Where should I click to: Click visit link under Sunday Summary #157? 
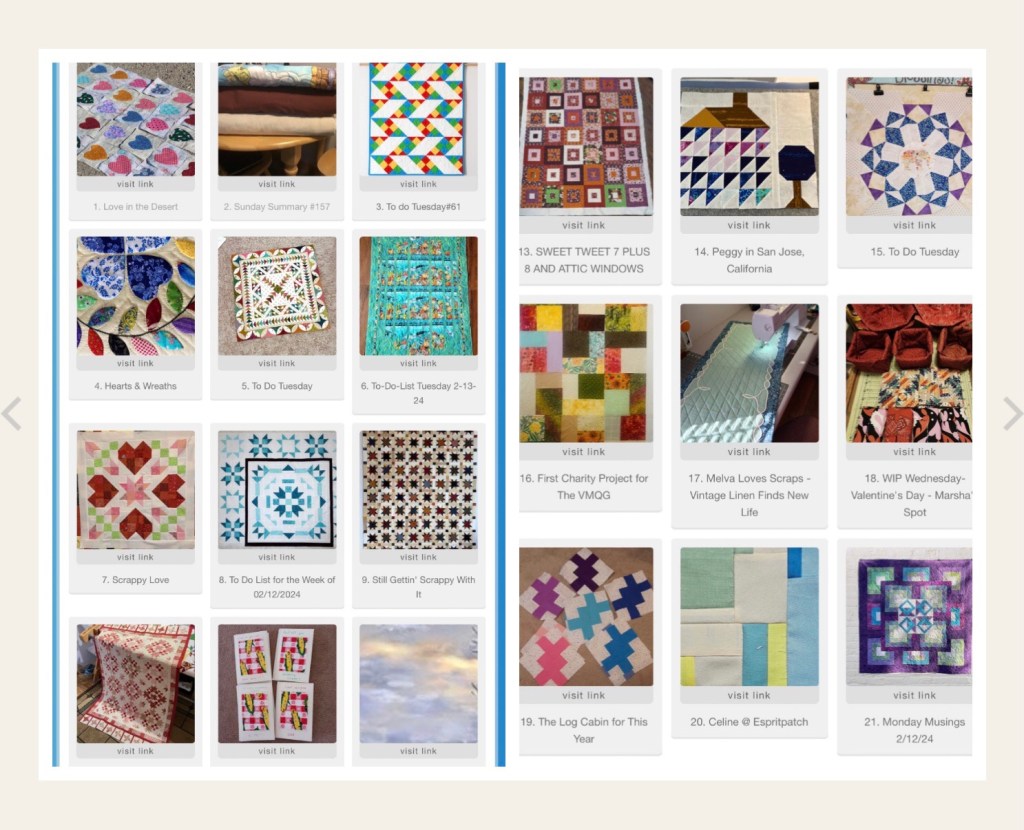coord(277,184)
